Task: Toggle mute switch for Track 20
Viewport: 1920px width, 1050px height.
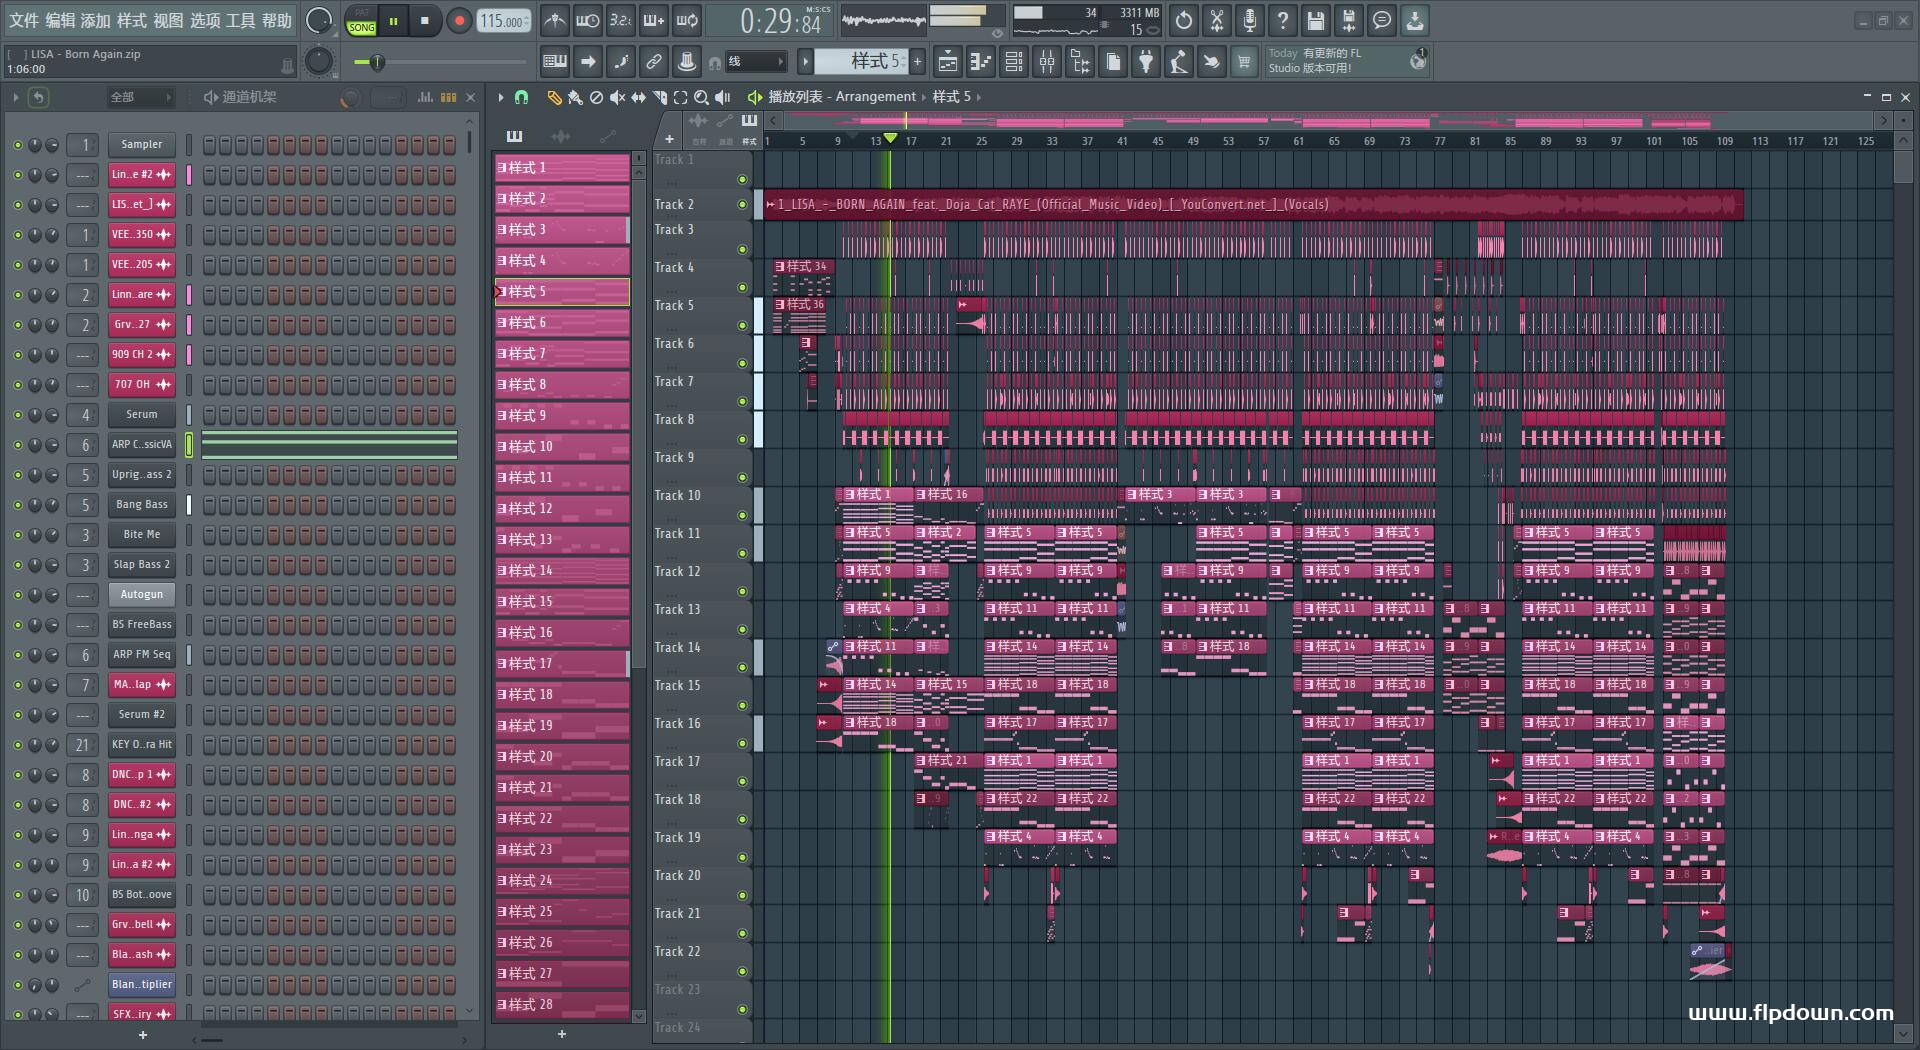Action: [742, 895]
